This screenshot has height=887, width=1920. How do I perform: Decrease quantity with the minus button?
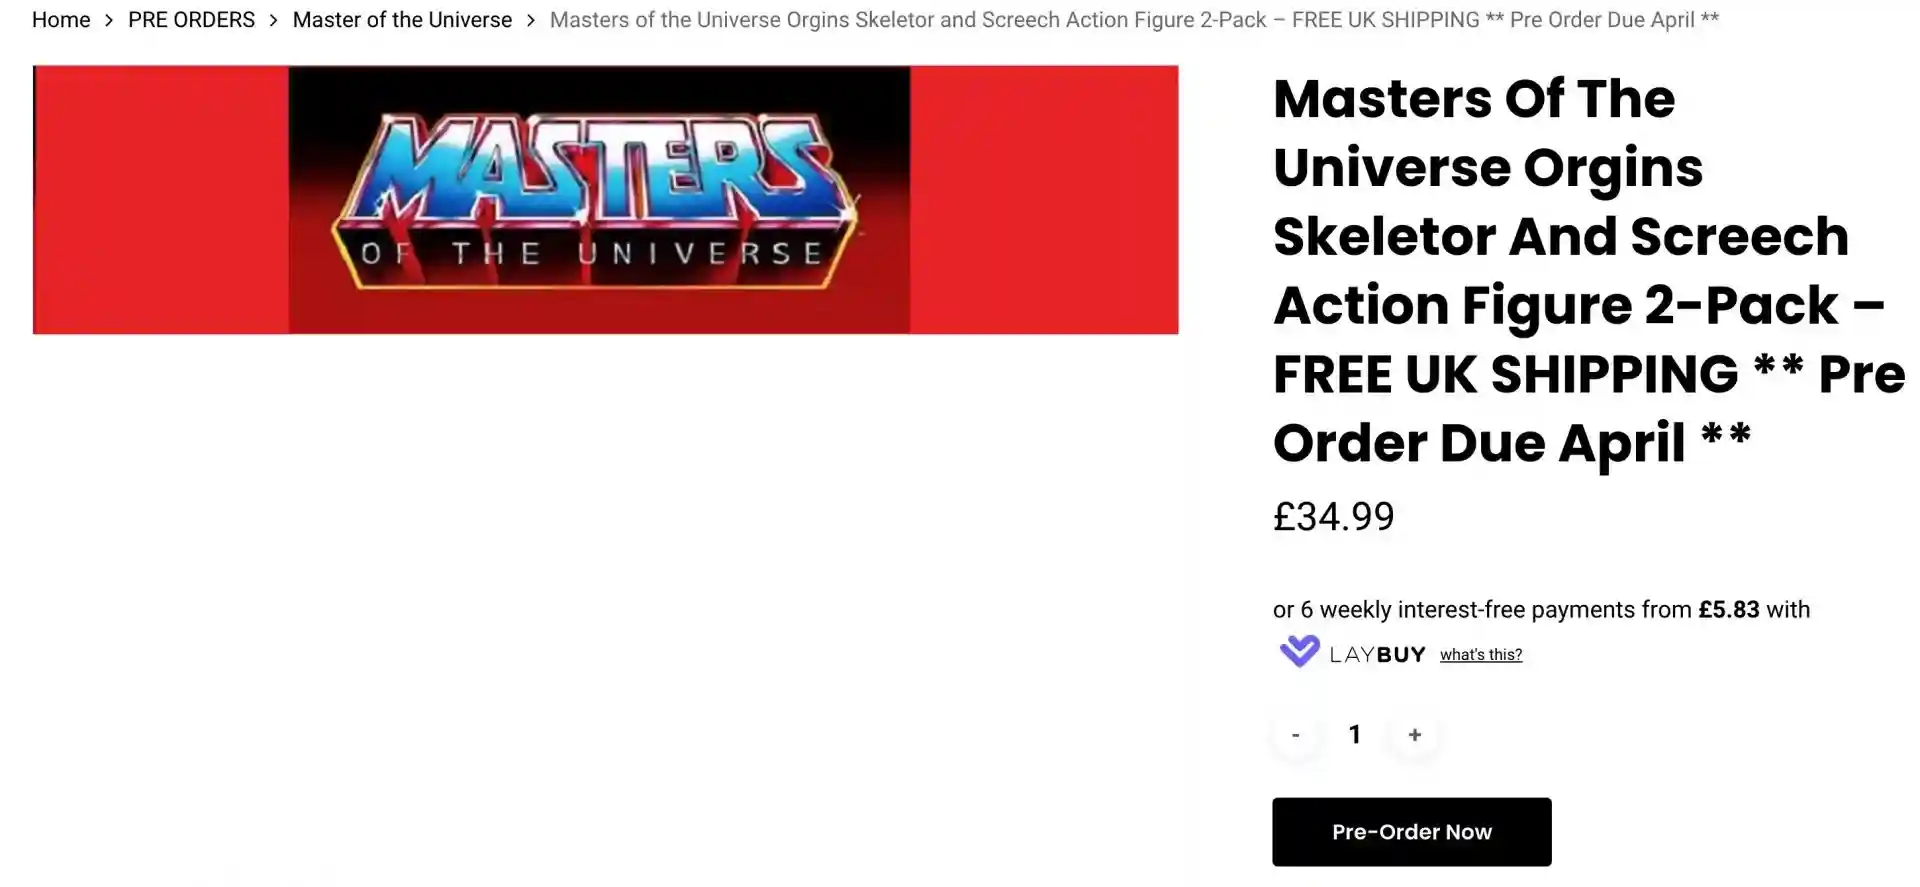click(1296, 735)
